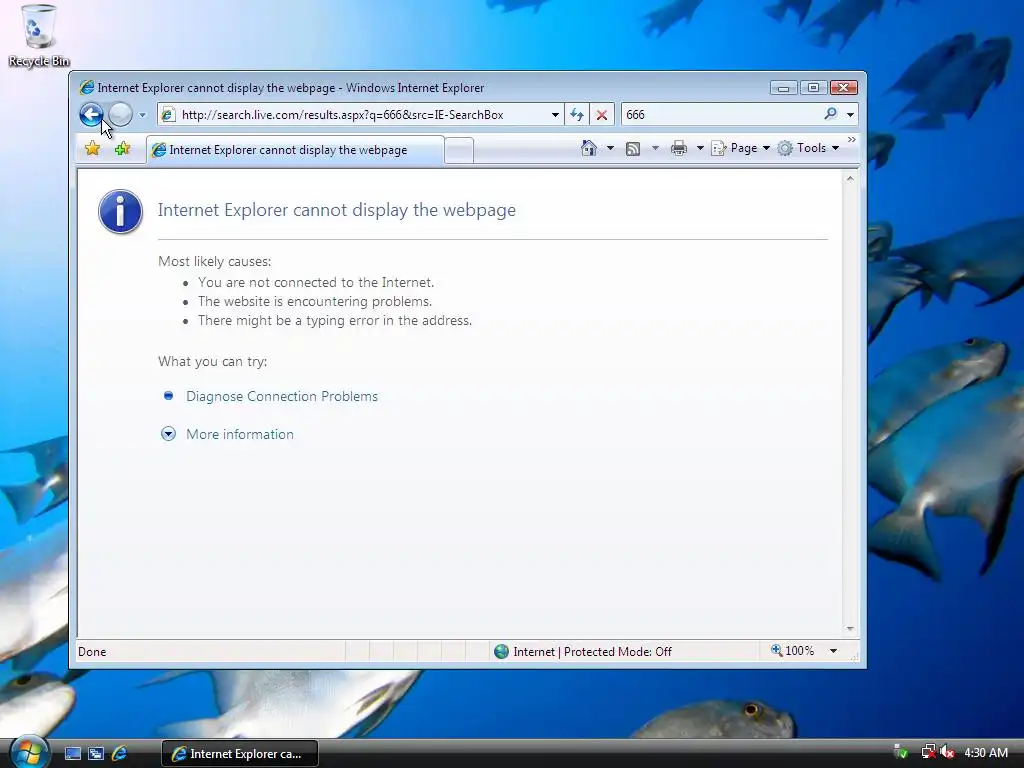Click the 'Done' status bar text
The height and width of the screenshot is (768, 1024).
(92, 652)
